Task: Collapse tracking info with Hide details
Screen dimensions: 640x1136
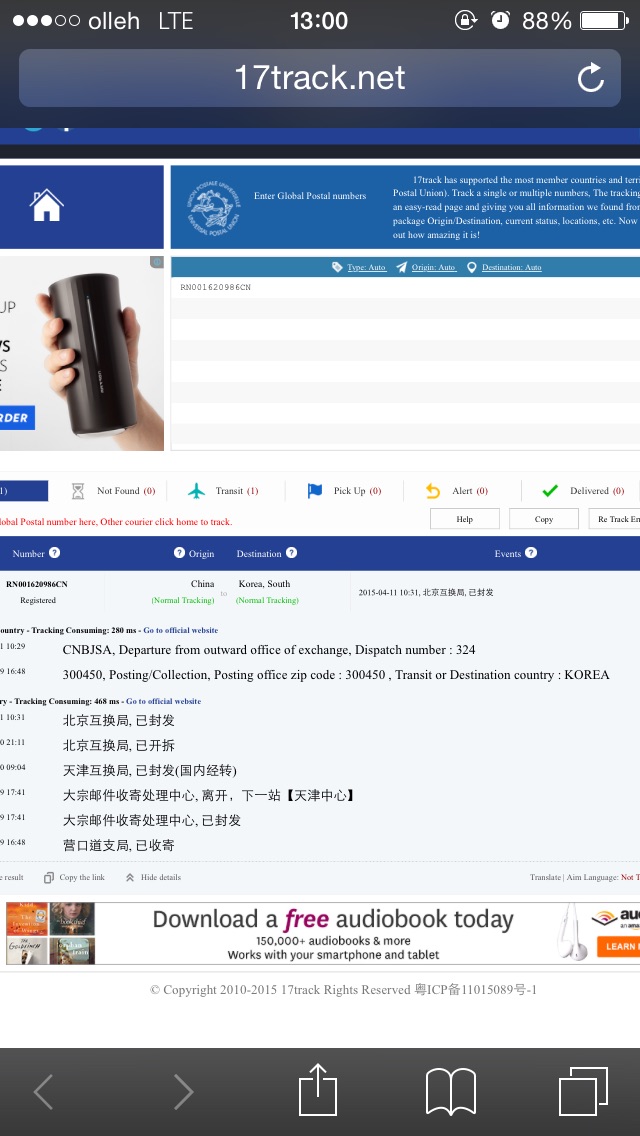Action: pyautogui.click(x=153, y=877)
